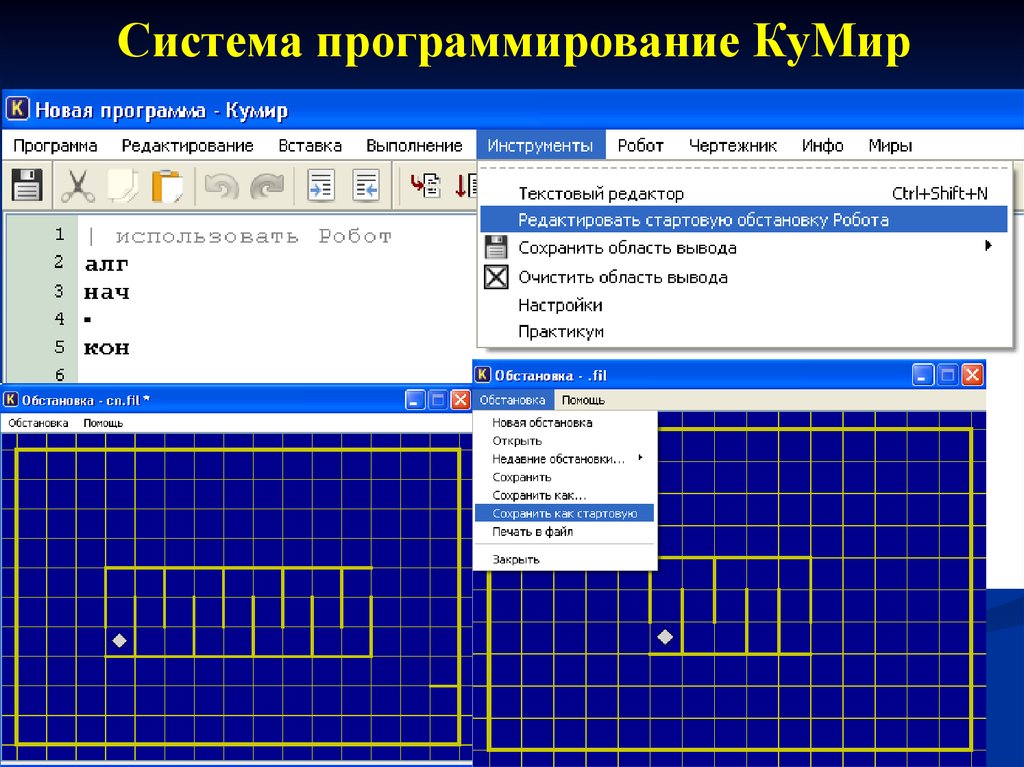The width and height of the screenshot is (1024, 767).
Task: Select the Cut scissors icon
Action: [78, 186]
